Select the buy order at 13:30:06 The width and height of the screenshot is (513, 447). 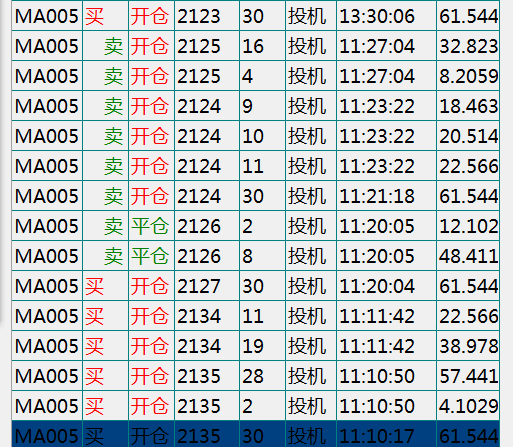tap(256, 16)
